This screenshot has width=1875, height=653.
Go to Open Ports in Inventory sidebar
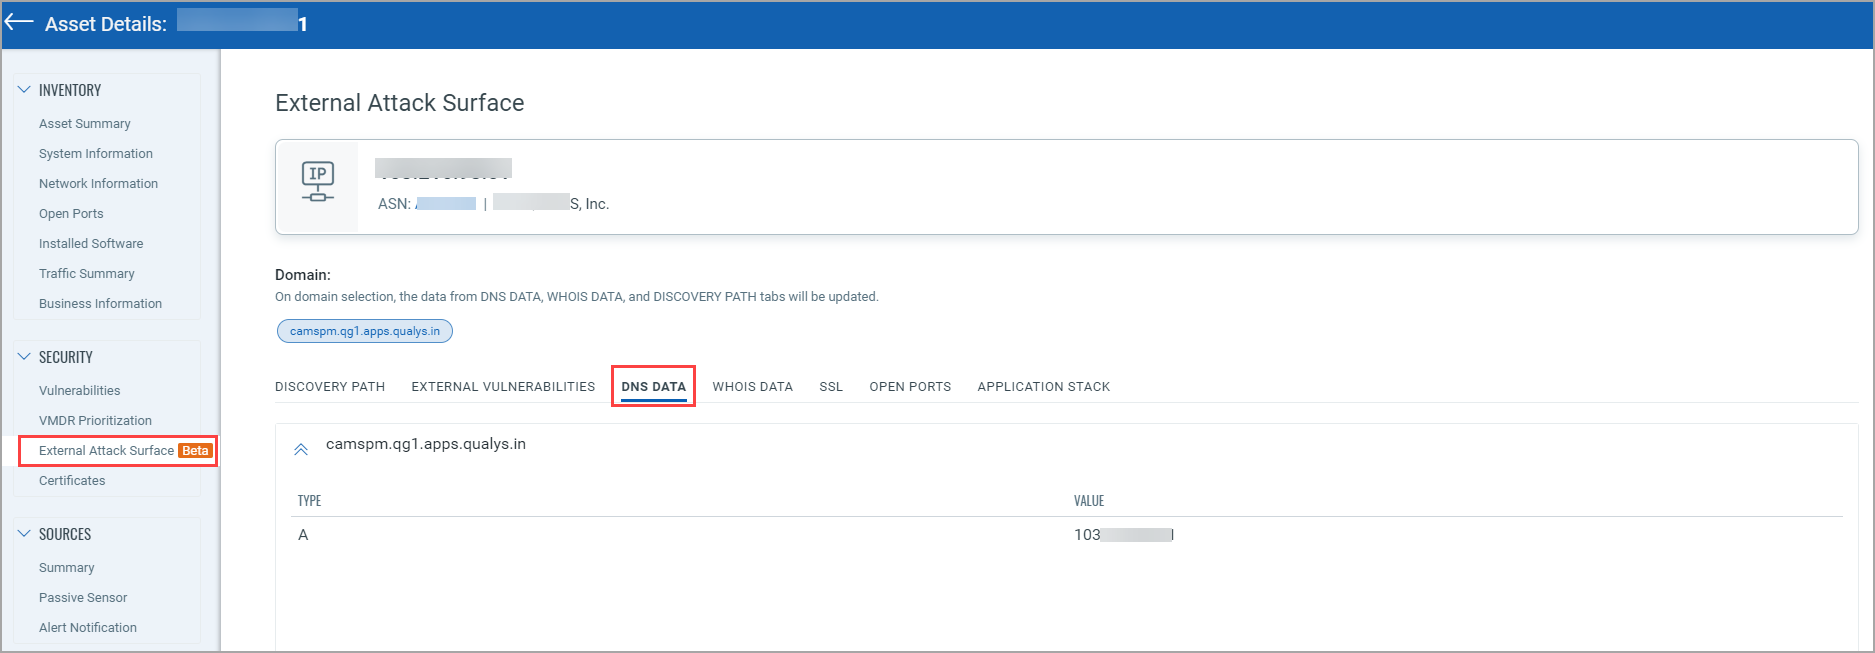pos(71,214)
